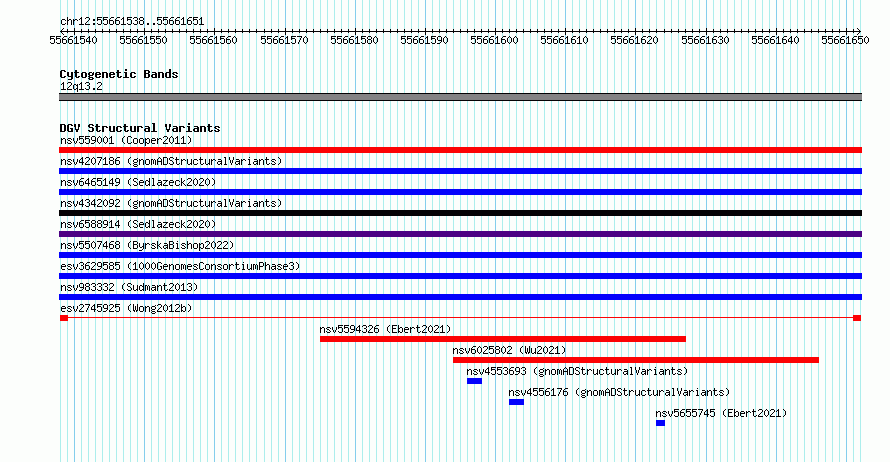Image resolution: width=890 pixels, height=462 pixels.
Task: Click ruler position 55661620
Action: tap(635, 40)
